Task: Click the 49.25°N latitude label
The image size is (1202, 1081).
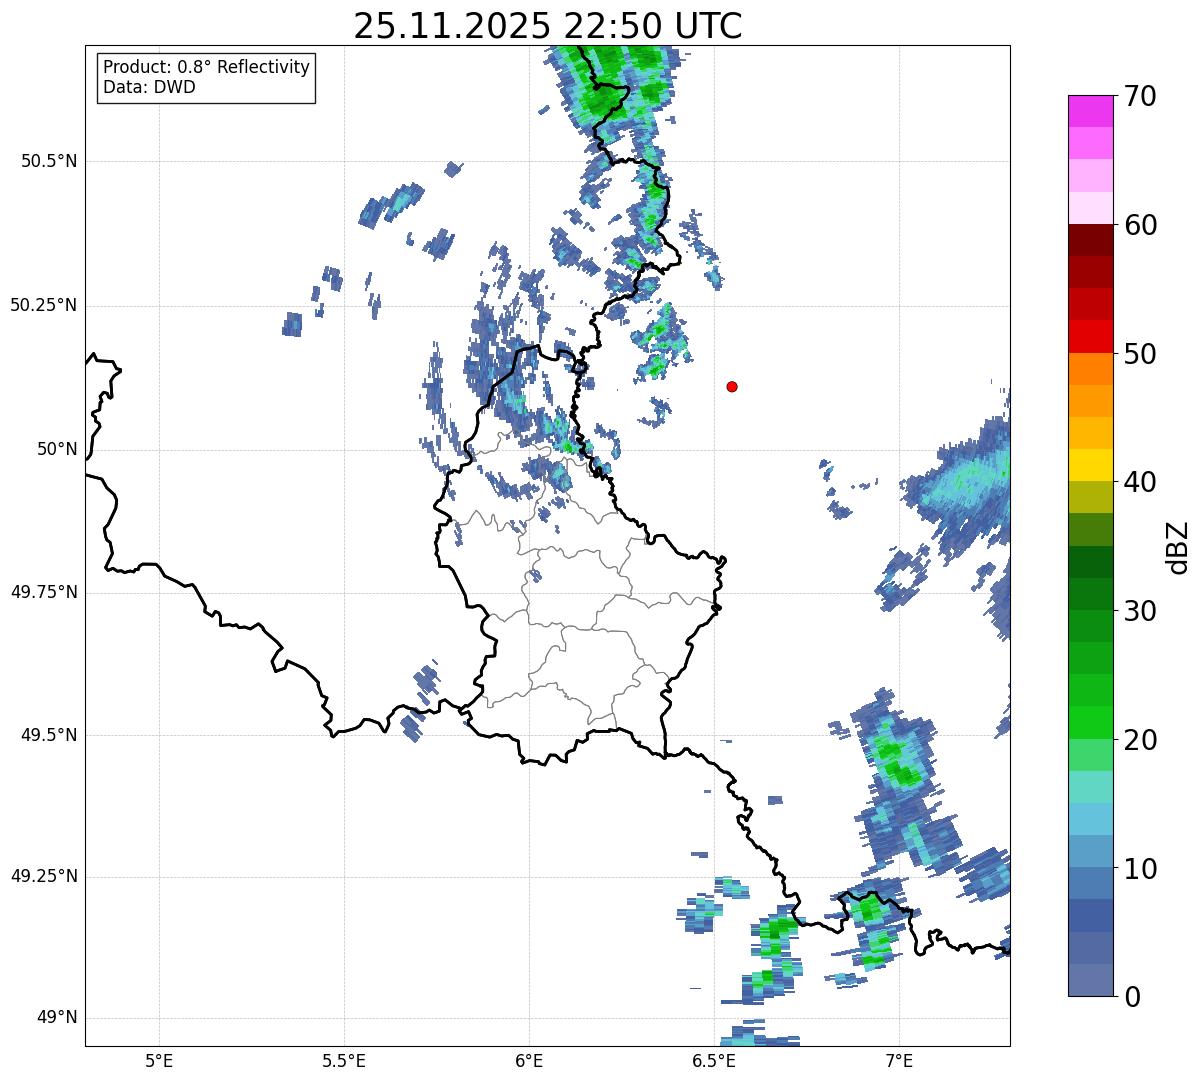Action: (44, 877)
